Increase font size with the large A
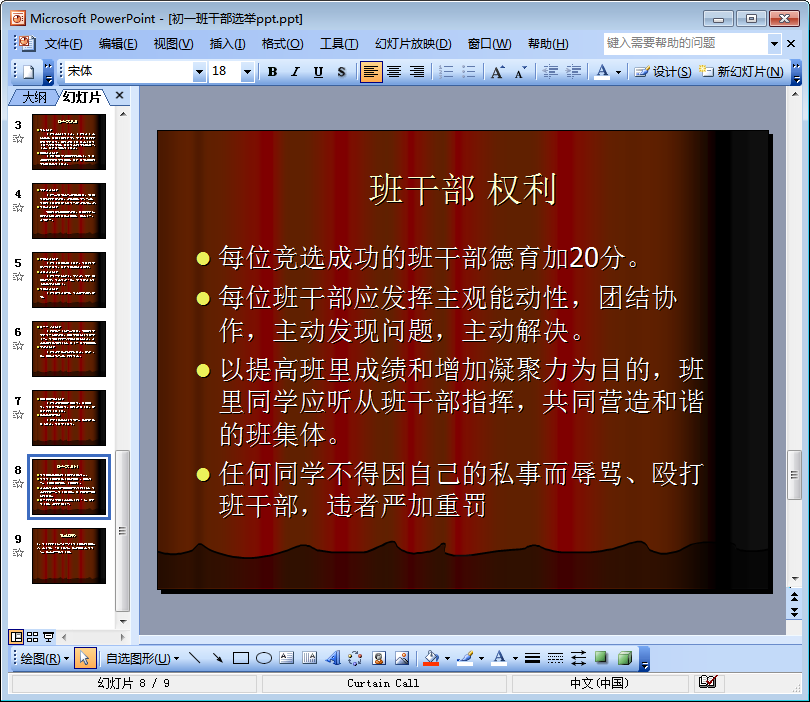810x702 pixels. tap(497, 72)
